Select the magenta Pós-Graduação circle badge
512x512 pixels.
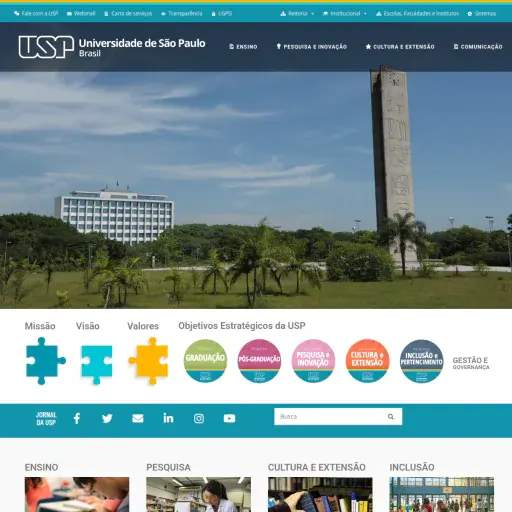pyautogui.click(x=259, y=361)
